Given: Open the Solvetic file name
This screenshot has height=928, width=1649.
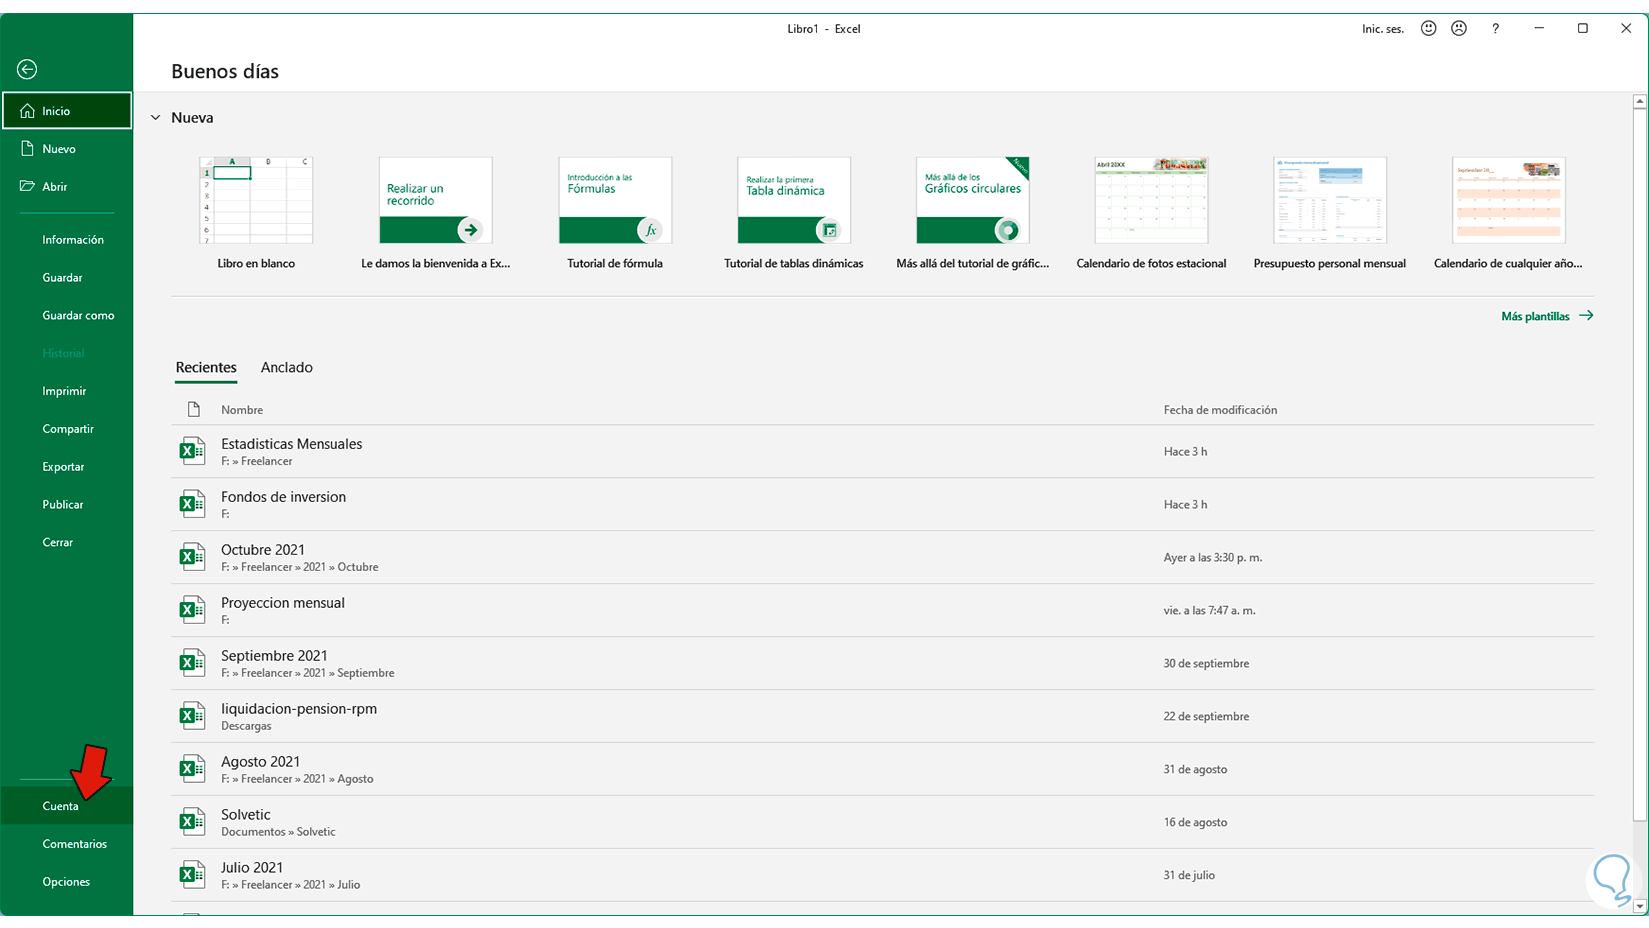Looking at the screenshot, I should [246, 815].
